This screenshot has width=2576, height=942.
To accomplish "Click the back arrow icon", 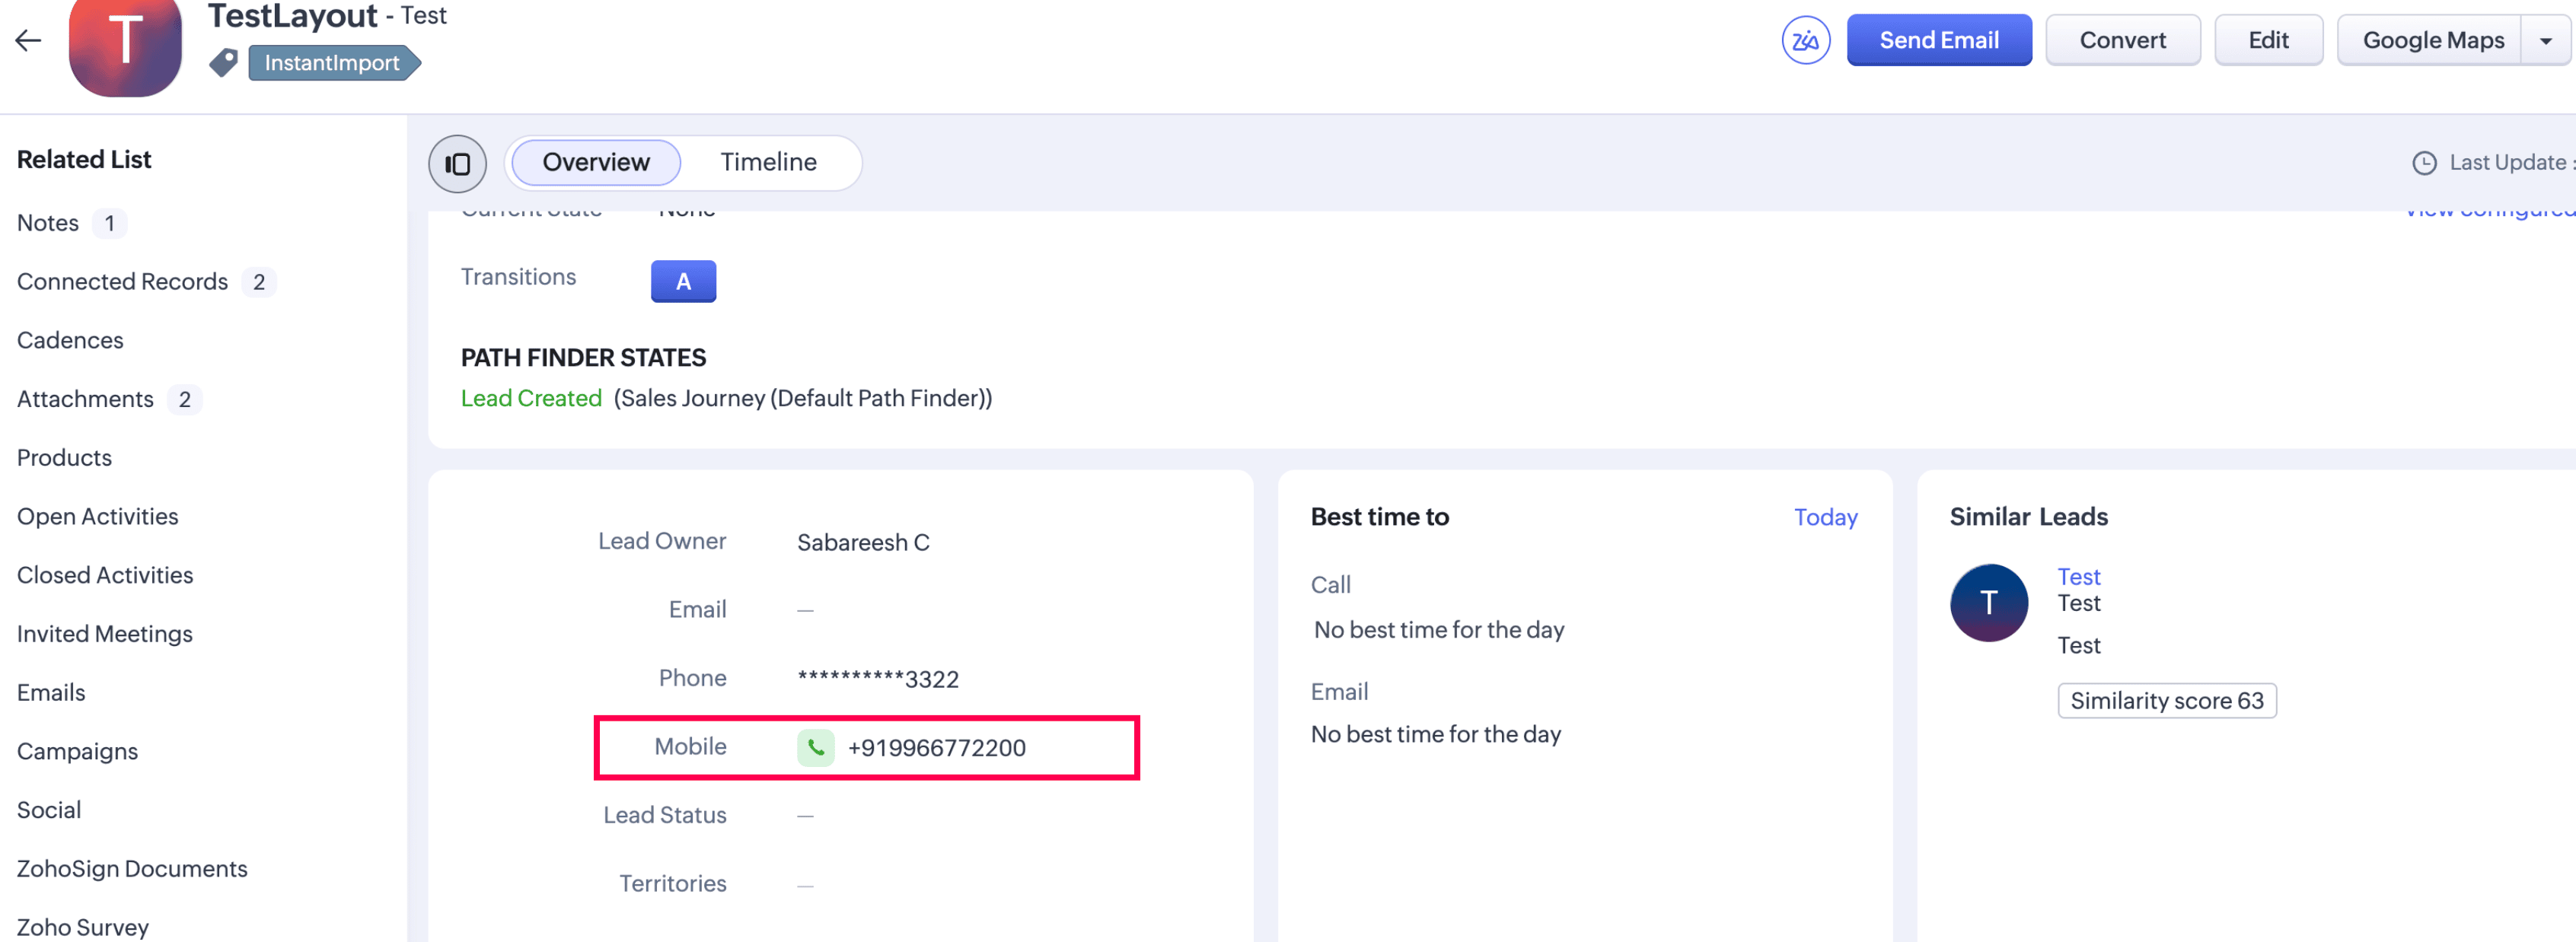I will tap(28, 40).
